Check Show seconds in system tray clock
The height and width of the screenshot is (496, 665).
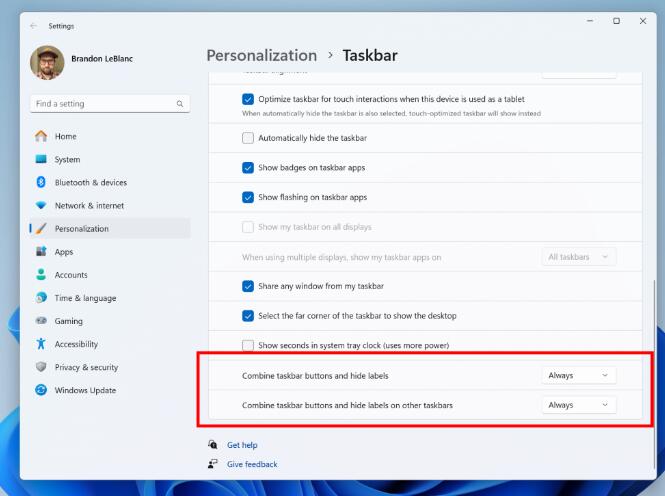[248, 345]
